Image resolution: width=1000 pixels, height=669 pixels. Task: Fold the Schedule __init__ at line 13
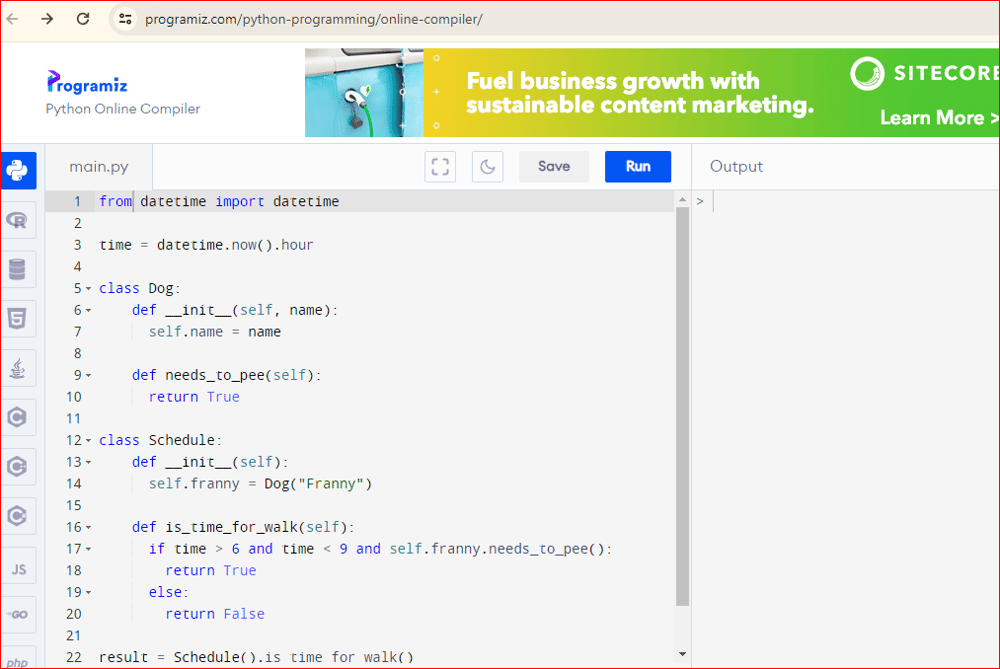tap(89, 462)
